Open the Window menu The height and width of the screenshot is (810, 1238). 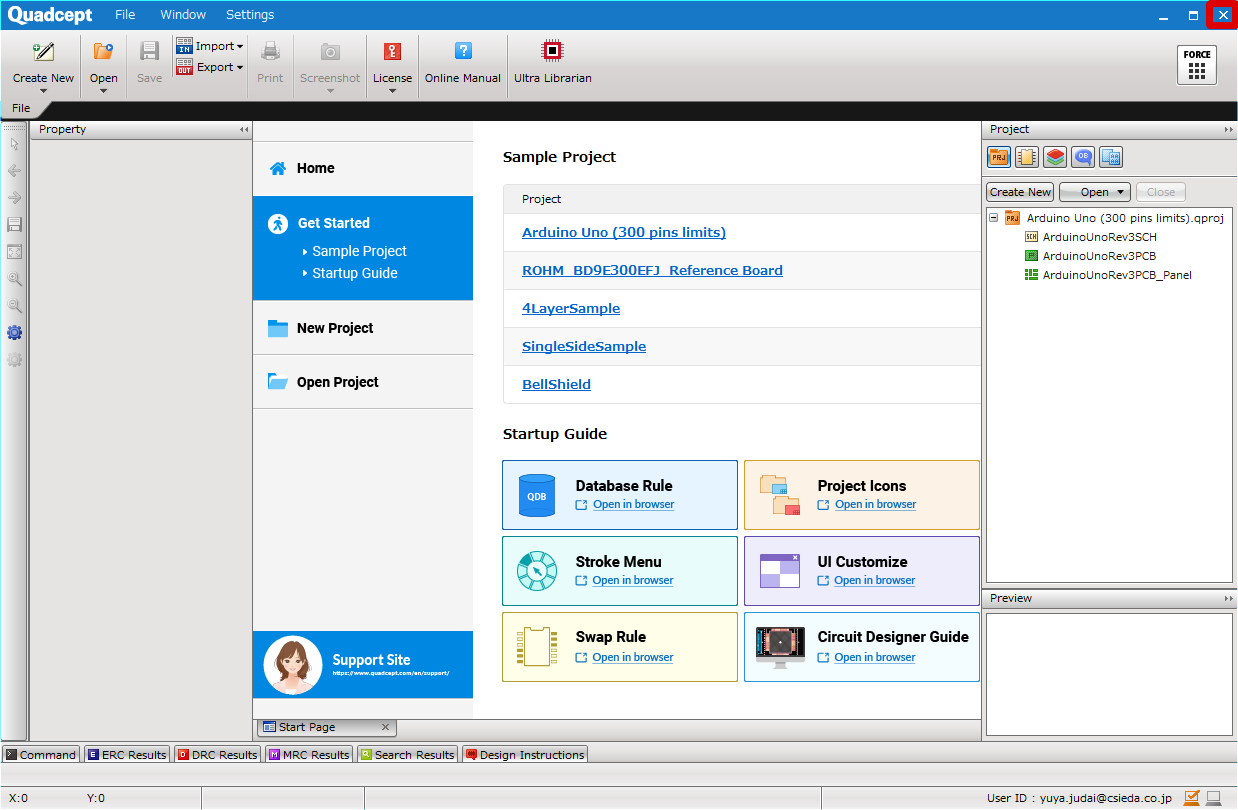(x=183, y=15)
